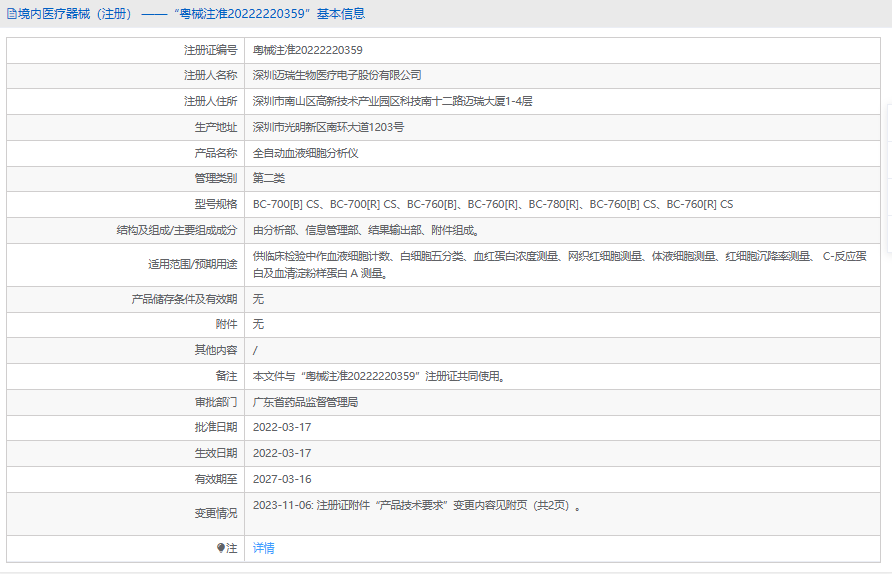892x574 pixels.
Task: Click the 生效日期 row label
Action: [x=216, y=453]
